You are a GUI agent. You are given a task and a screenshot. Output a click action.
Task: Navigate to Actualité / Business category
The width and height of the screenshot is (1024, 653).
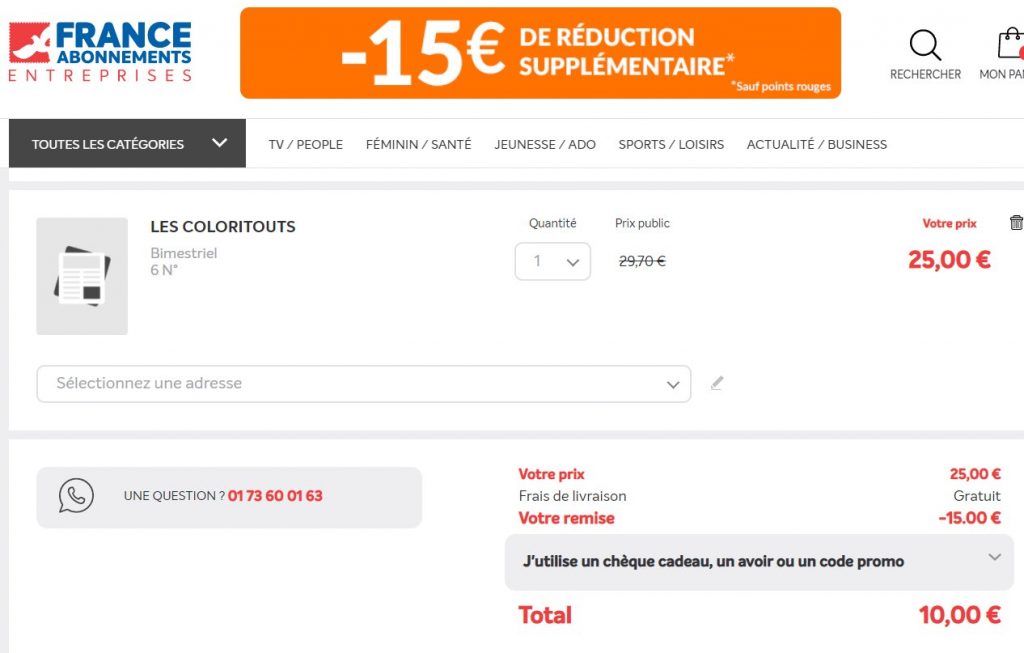[816, 145]
